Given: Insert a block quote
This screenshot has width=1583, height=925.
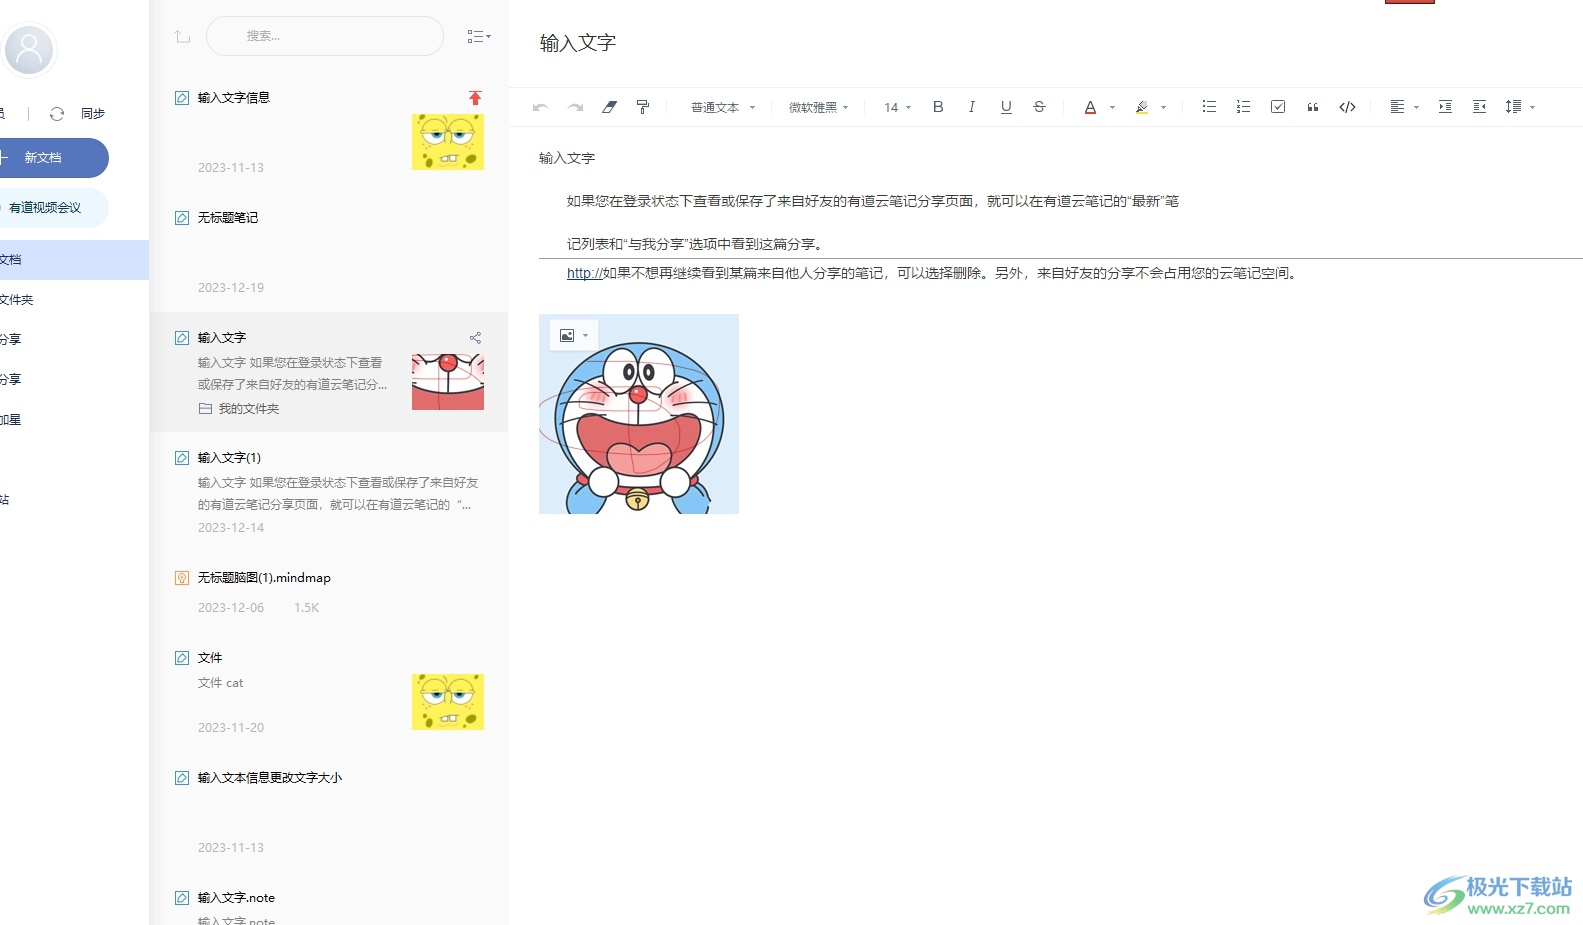Looking at the screenshot, I should coord(1313,107).
